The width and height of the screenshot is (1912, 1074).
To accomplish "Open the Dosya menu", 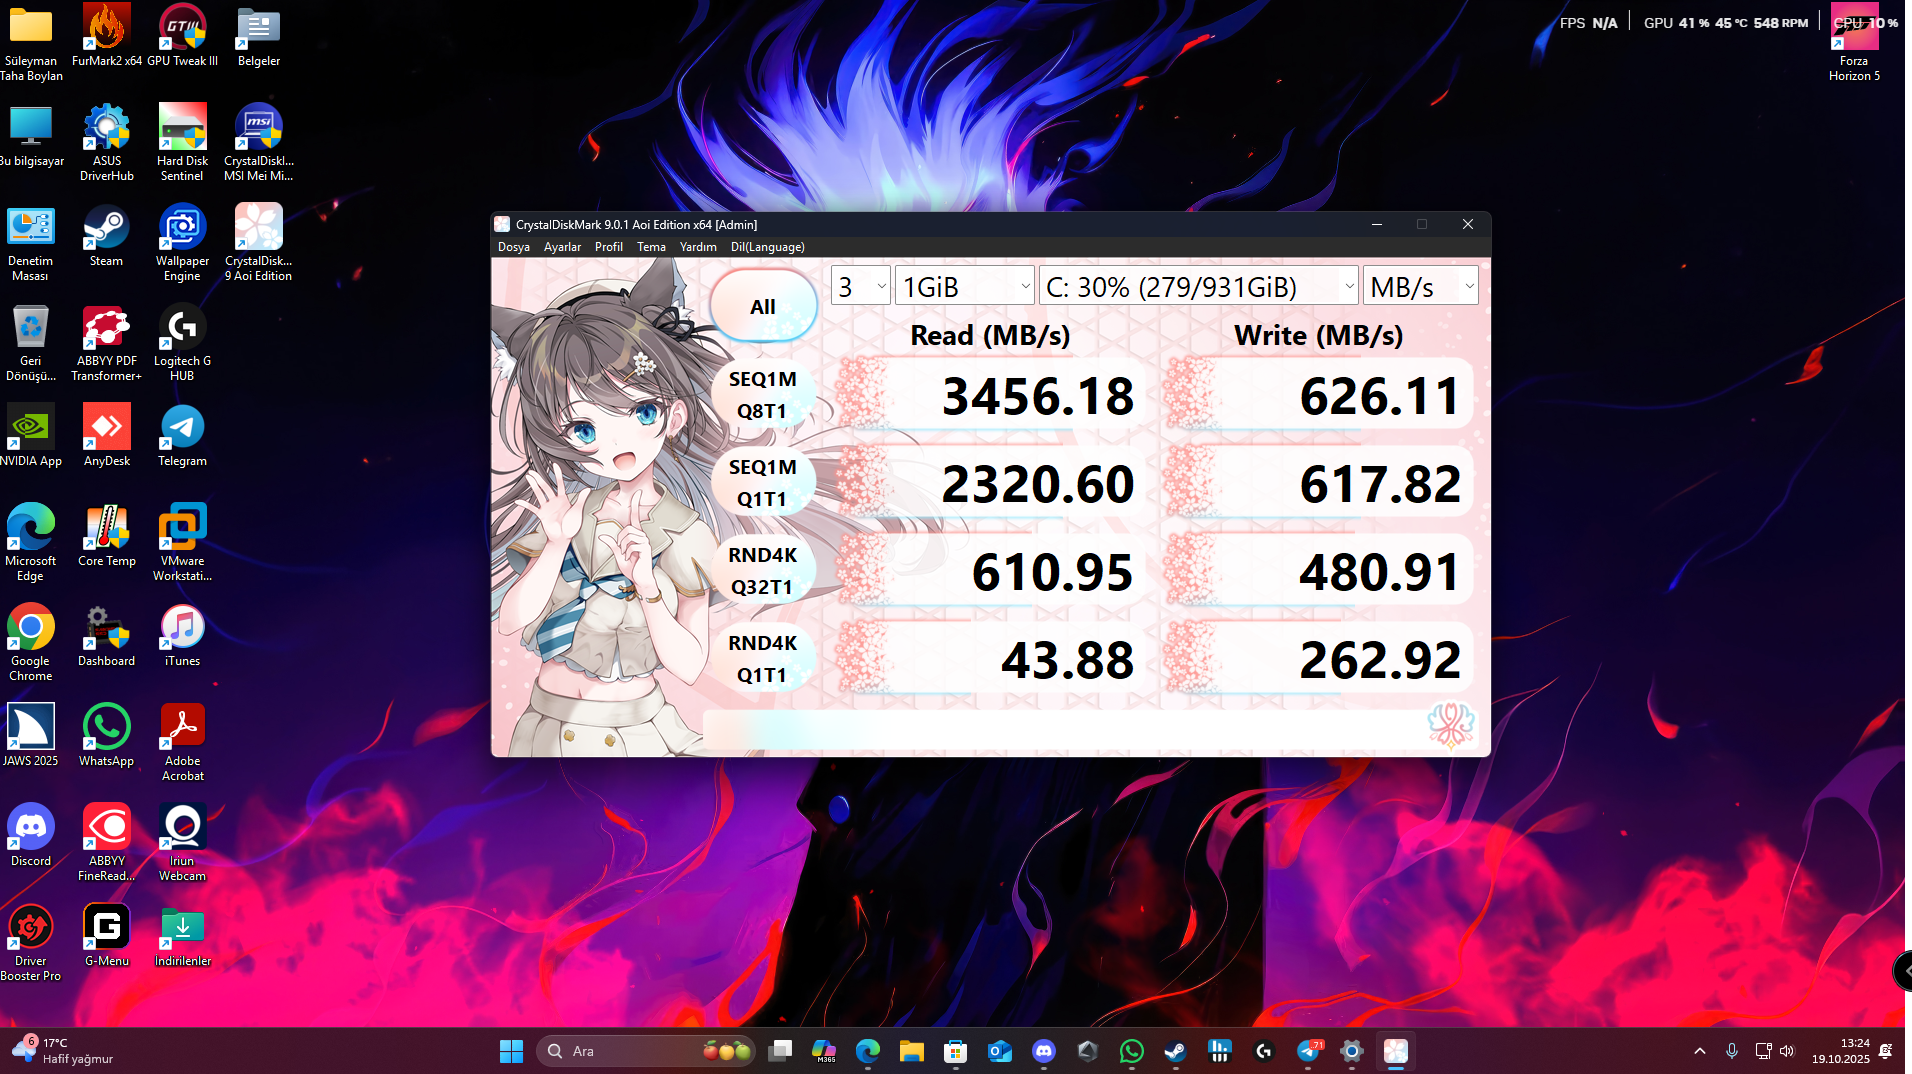I will [514, 247].
